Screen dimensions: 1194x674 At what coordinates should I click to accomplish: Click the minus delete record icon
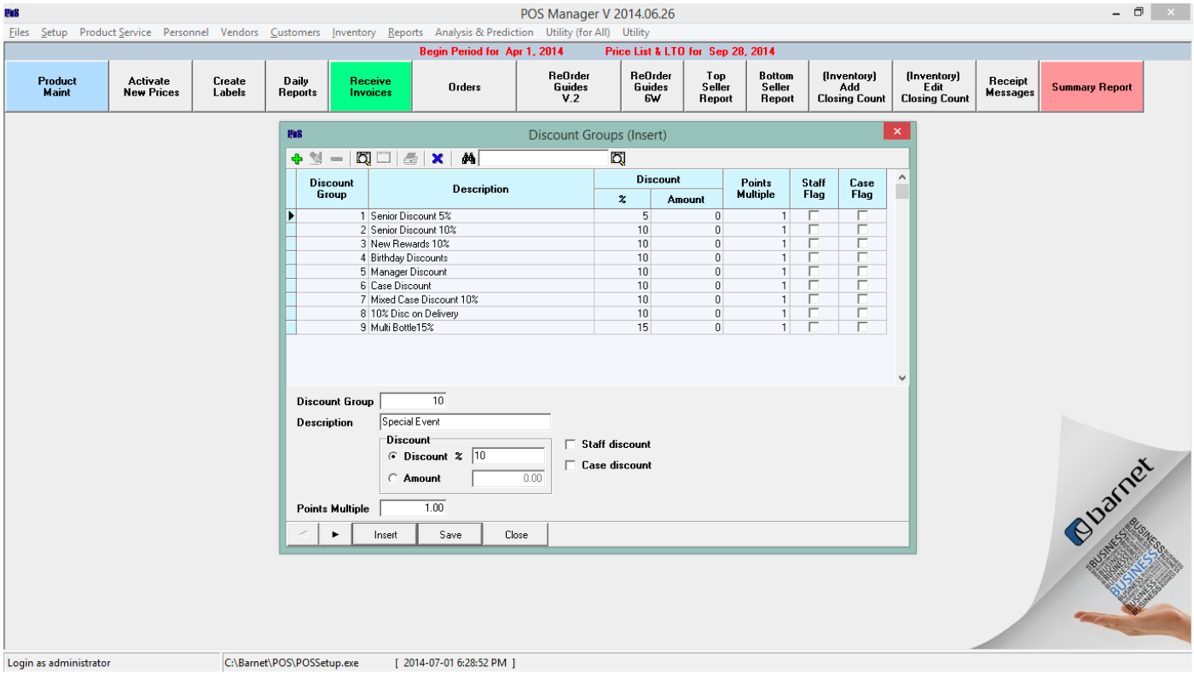point(337,158)
